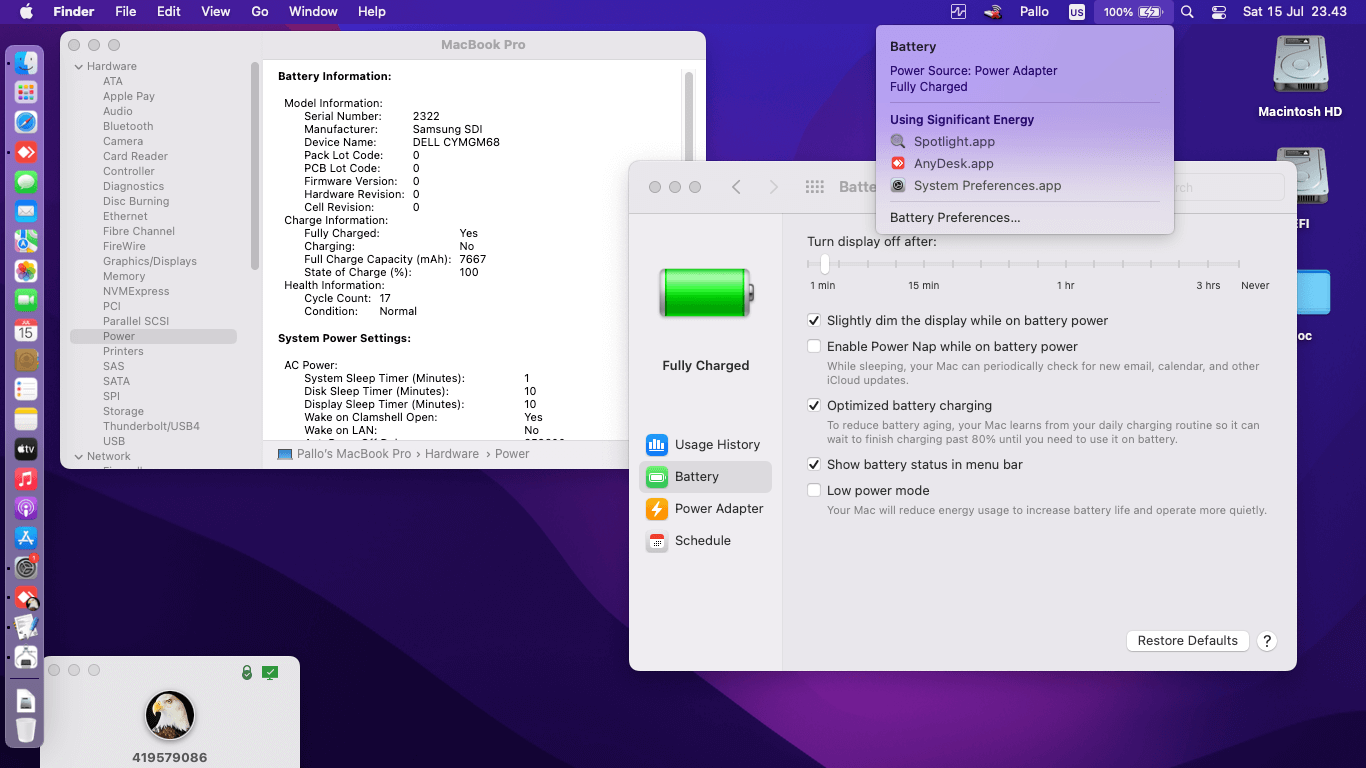
Task: Open the Notes app in the Dock
Action: click(x=26, y=419)
